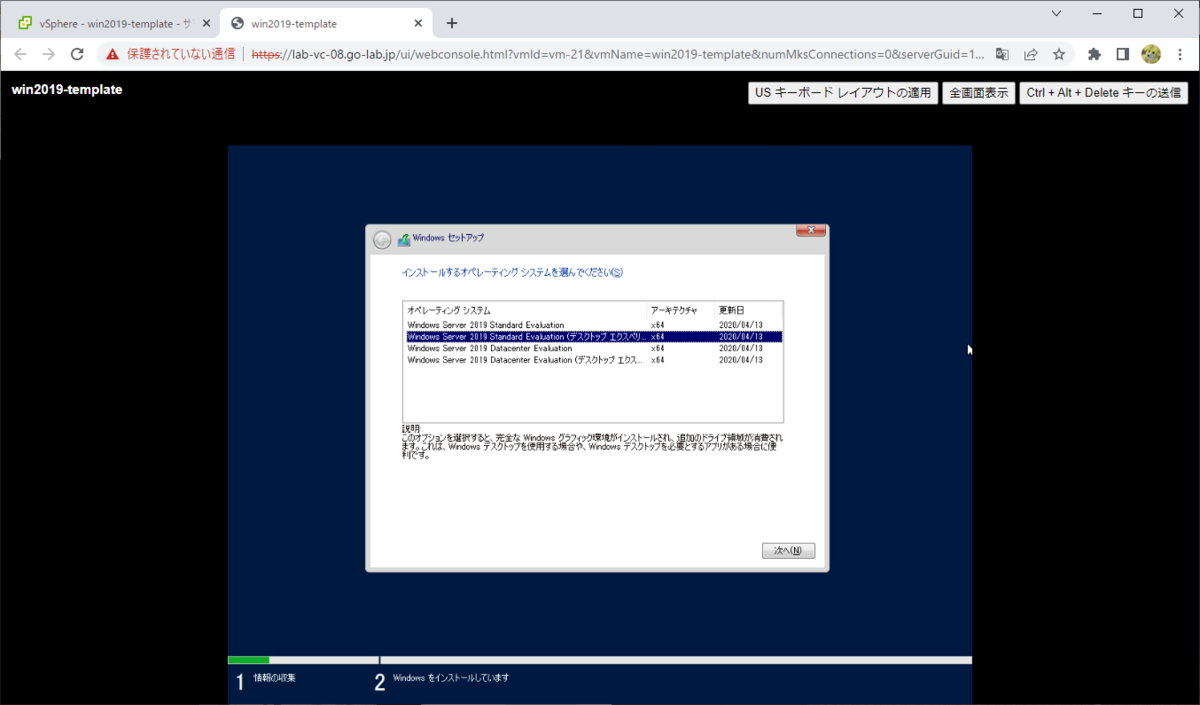Viewport: 1200px width, 705px height.
Task: Toggle the browser side panel icon
Action: (1122, 54)
